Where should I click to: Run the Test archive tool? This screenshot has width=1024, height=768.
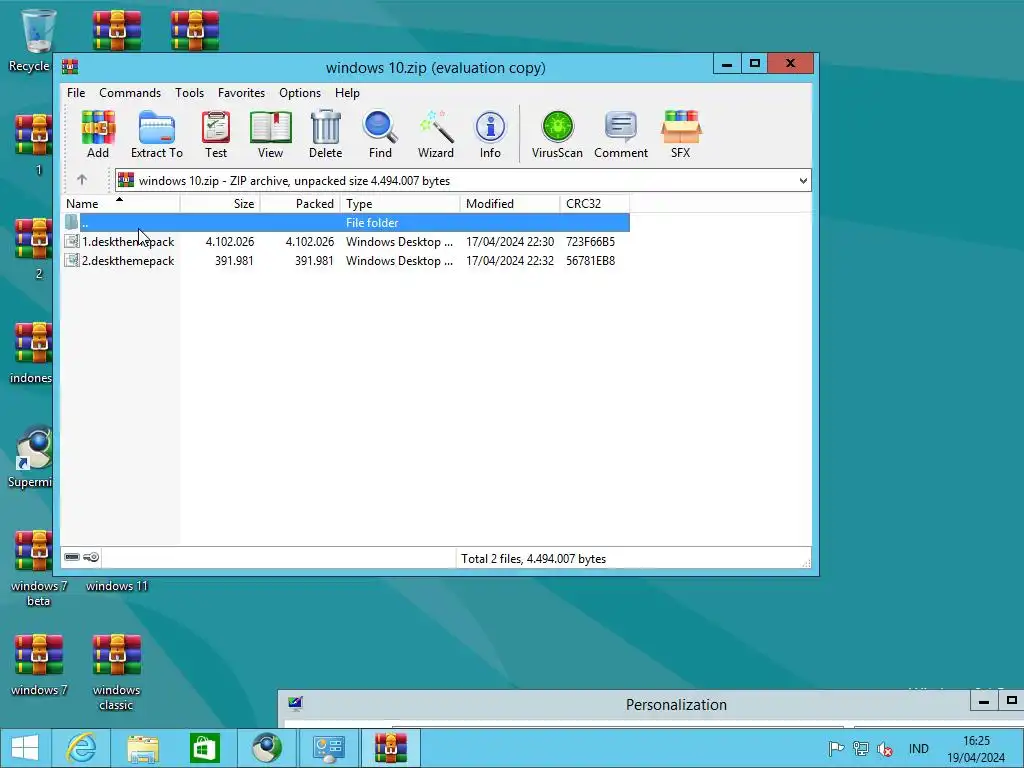(x=216, y=134)
